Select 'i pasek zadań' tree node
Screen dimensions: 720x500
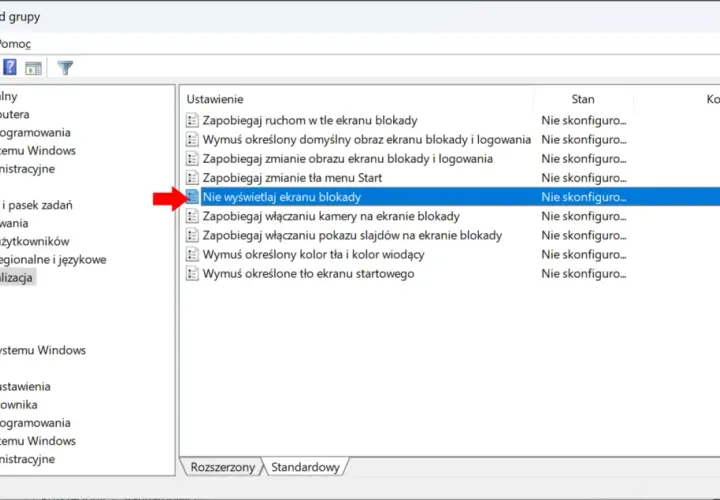[x=37, y=205]
